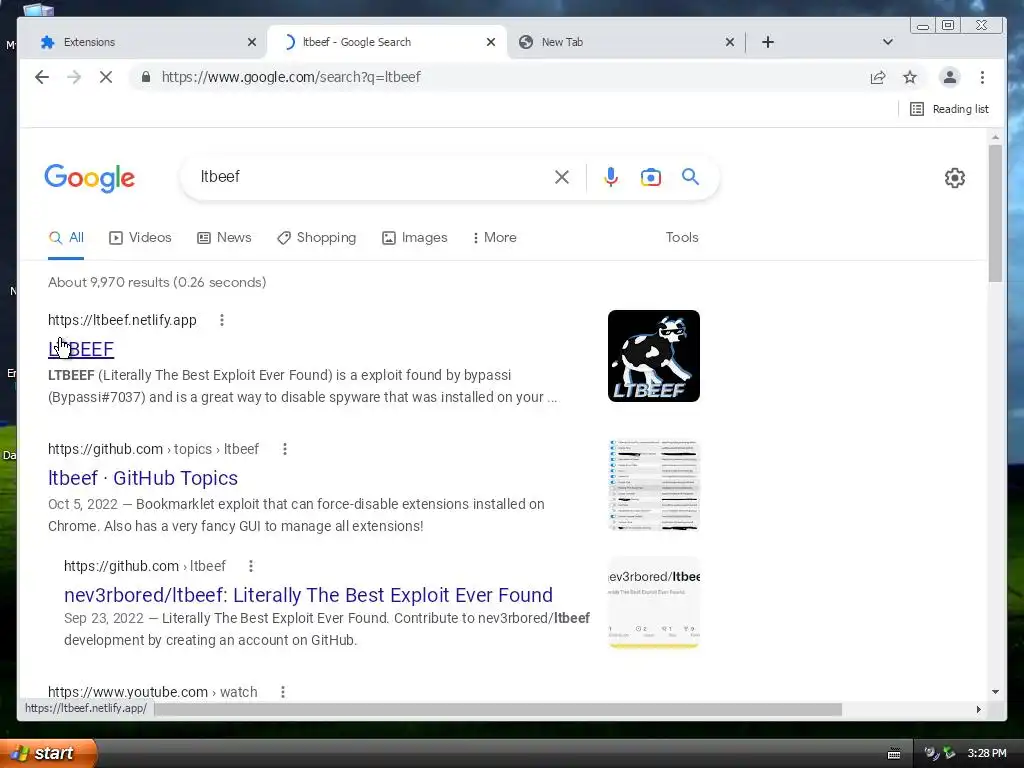Close the Extensions tab
The image size is (1024, 768).
(x=252, y=42)
